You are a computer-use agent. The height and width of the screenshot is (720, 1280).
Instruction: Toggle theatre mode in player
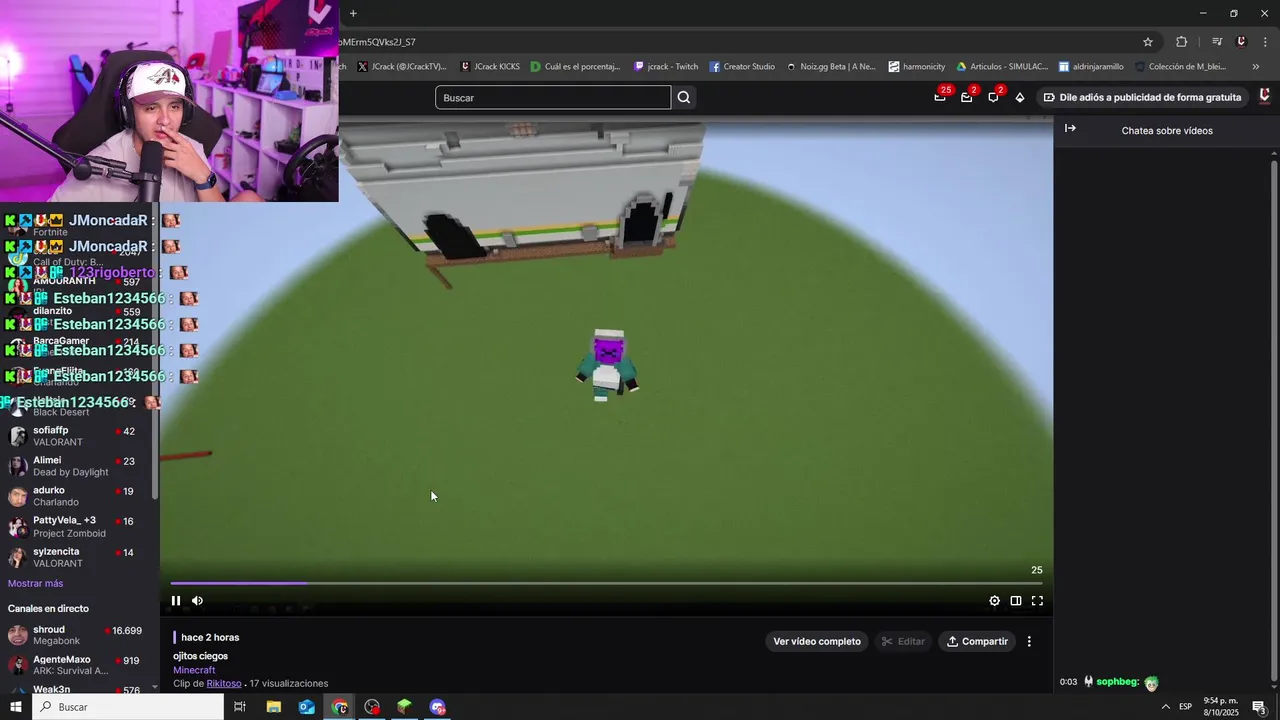[x=1016, y=601]
